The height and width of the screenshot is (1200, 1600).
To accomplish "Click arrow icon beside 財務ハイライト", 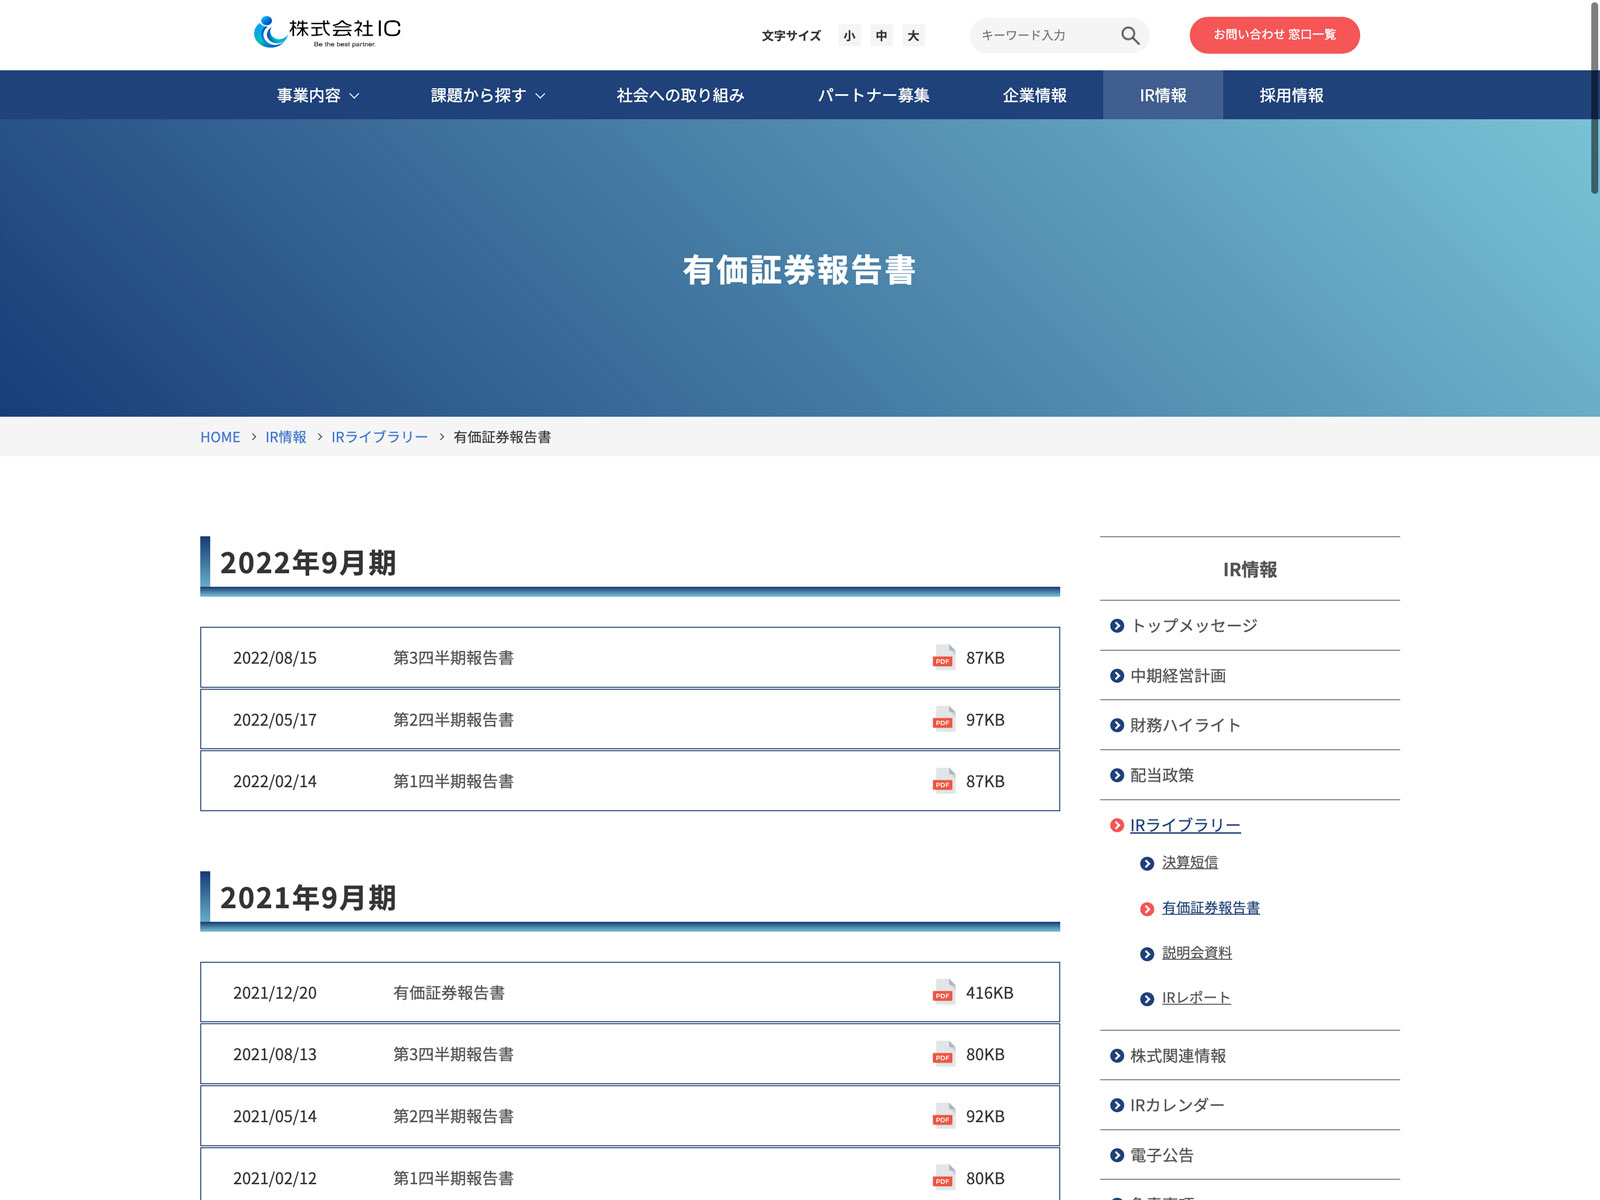I will point(1117,726).
